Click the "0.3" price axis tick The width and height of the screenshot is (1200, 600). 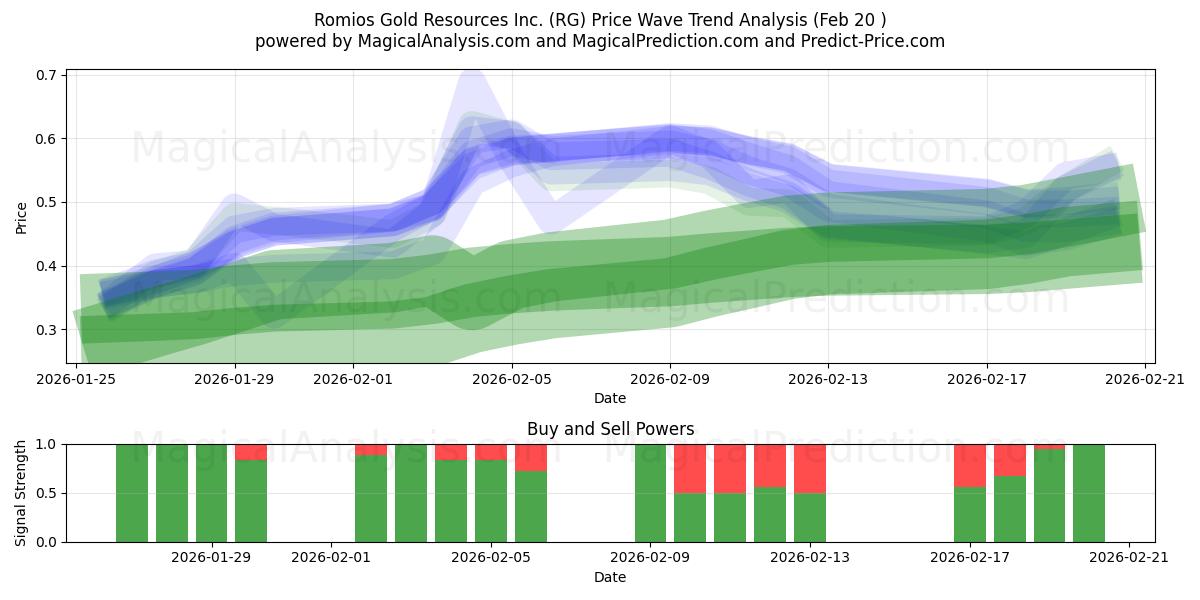[x=48, y=330]
